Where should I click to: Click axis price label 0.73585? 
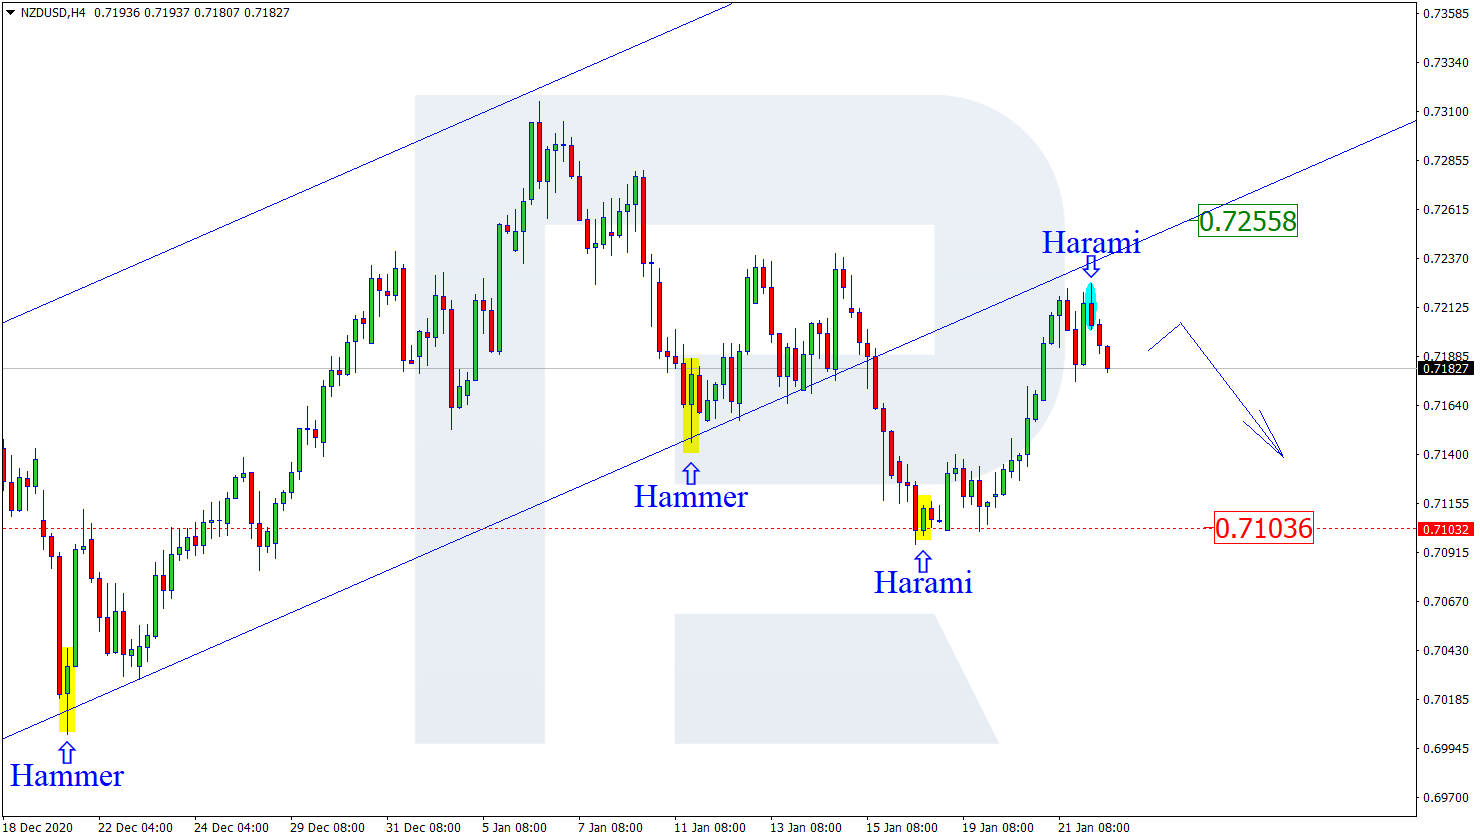click(x=1446, y=14)
